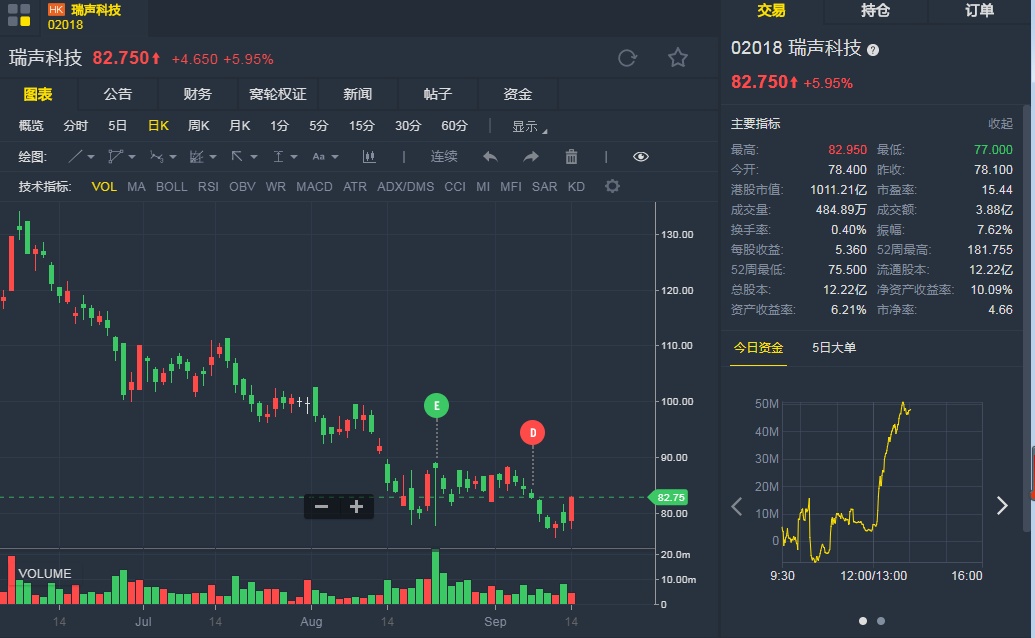Viewport: 1035px width, 638px height.
Task: Collapse the 主要指标 section via 收起
Action: coord(1000,124)
